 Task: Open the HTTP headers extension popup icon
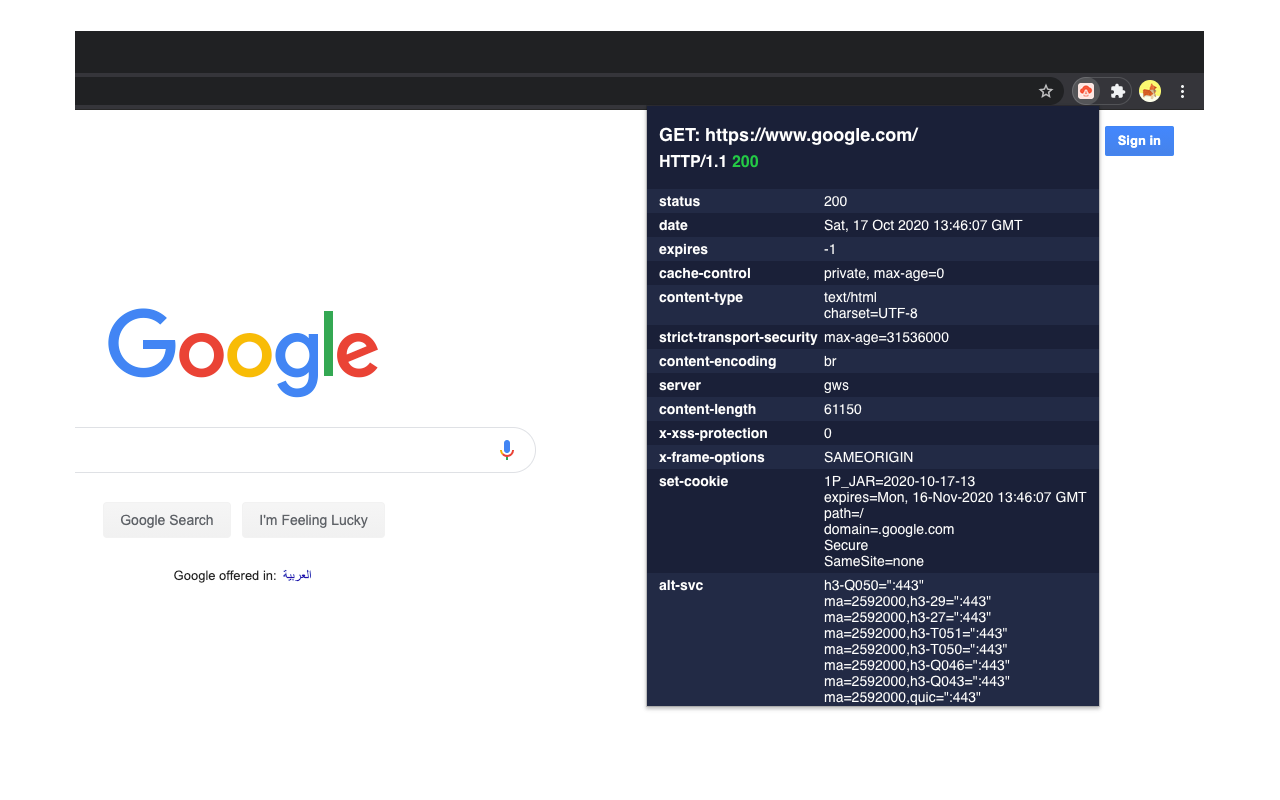(x=1085, y=91)
